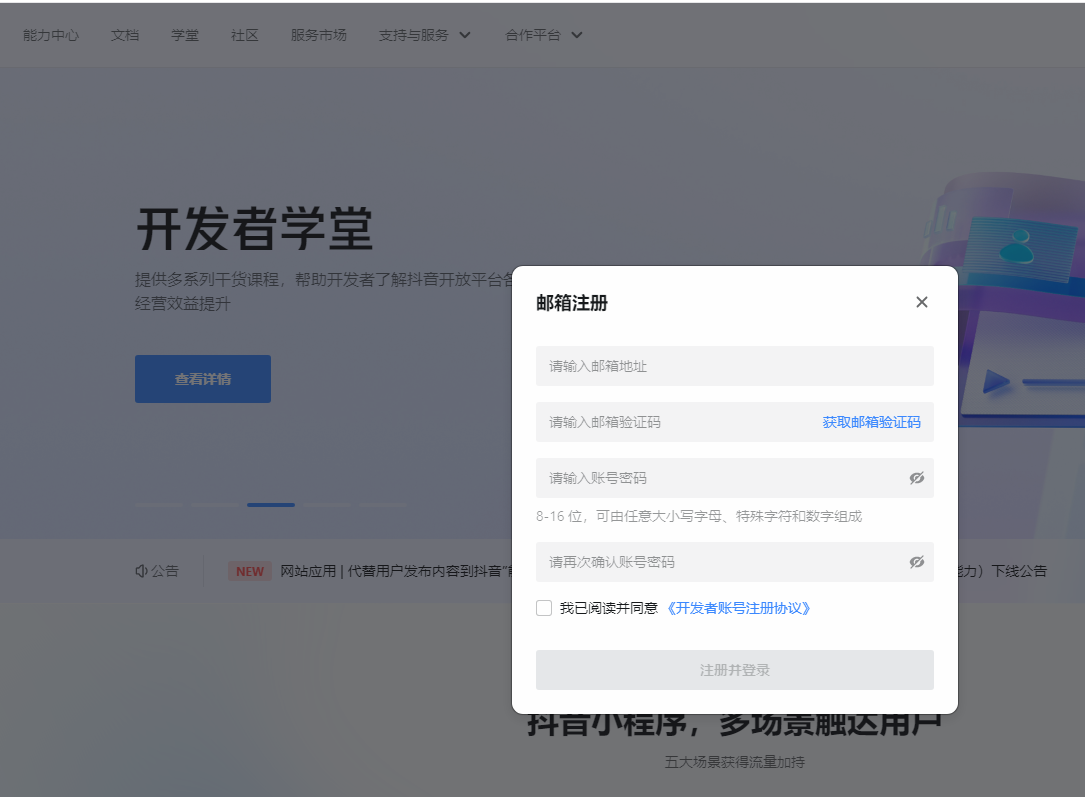The image size is (1085, 797).
Task: Open the 《开发者账号注册协议》 link
Action: 738,608
